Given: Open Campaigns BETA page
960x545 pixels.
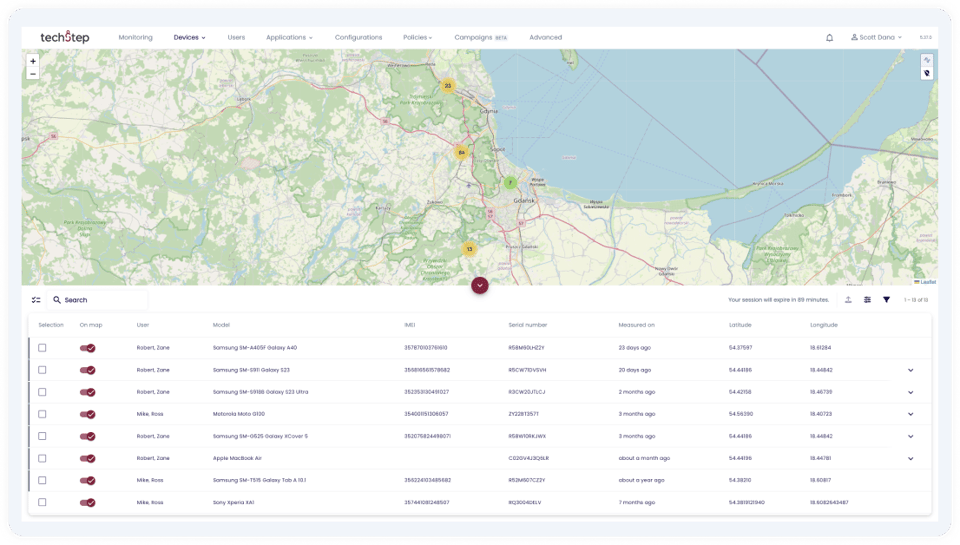Looking at the screenshot, I should (x=481, y=37).
